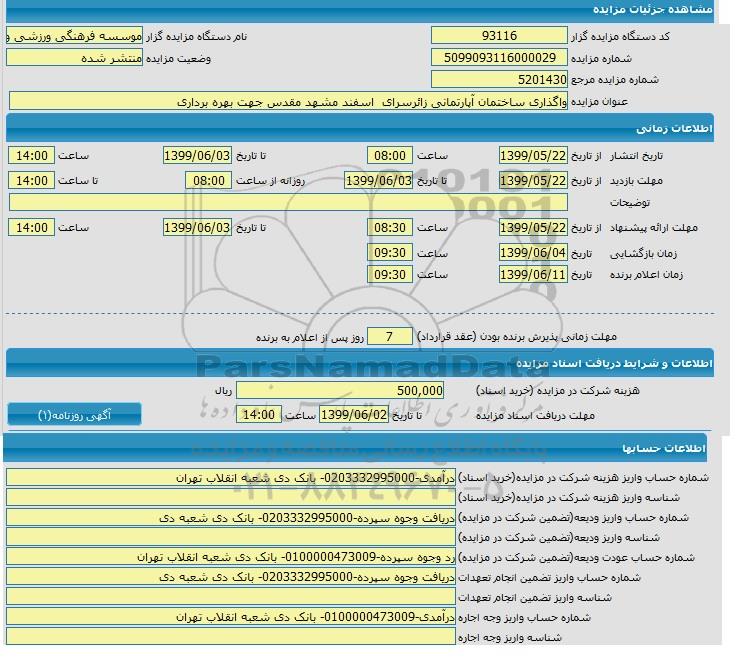Screen dimensions: 745x667
Task: Click publication end date 1399/06/03 in تاریخ انتشار row
Action: pyautogui.click(x=197, y=155)
